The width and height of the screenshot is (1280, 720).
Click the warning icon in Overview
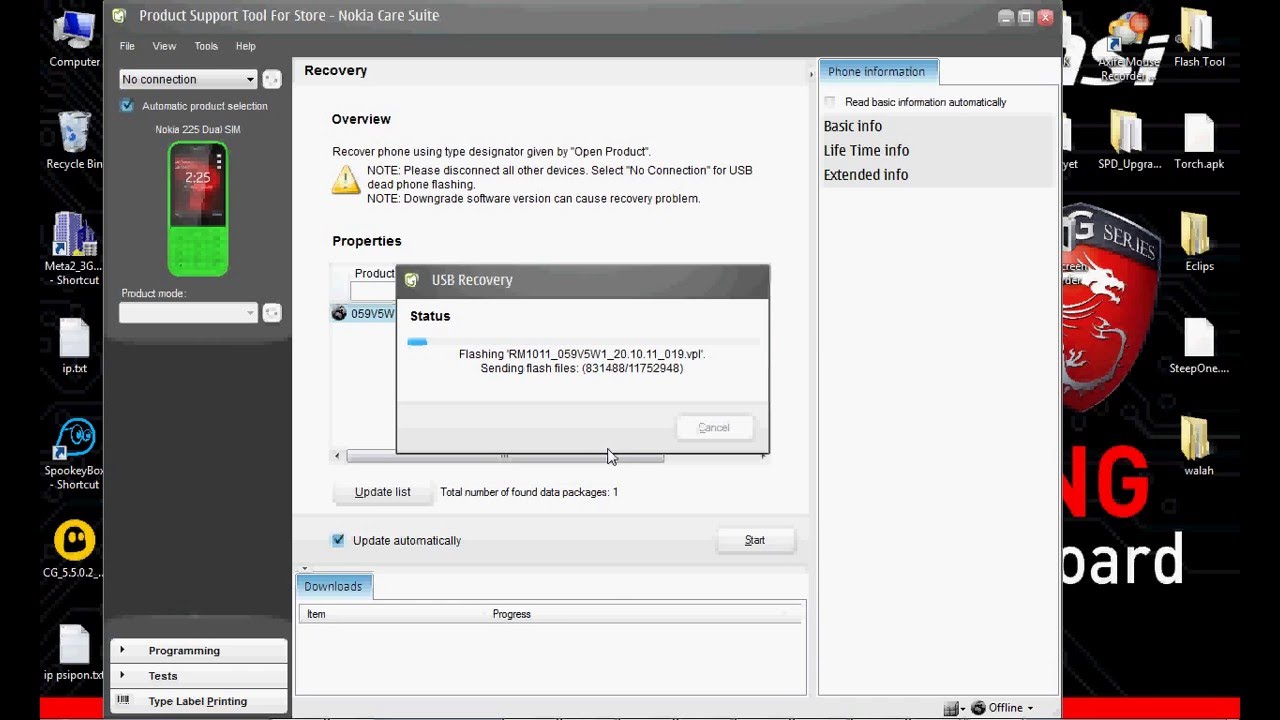point(346,179)
